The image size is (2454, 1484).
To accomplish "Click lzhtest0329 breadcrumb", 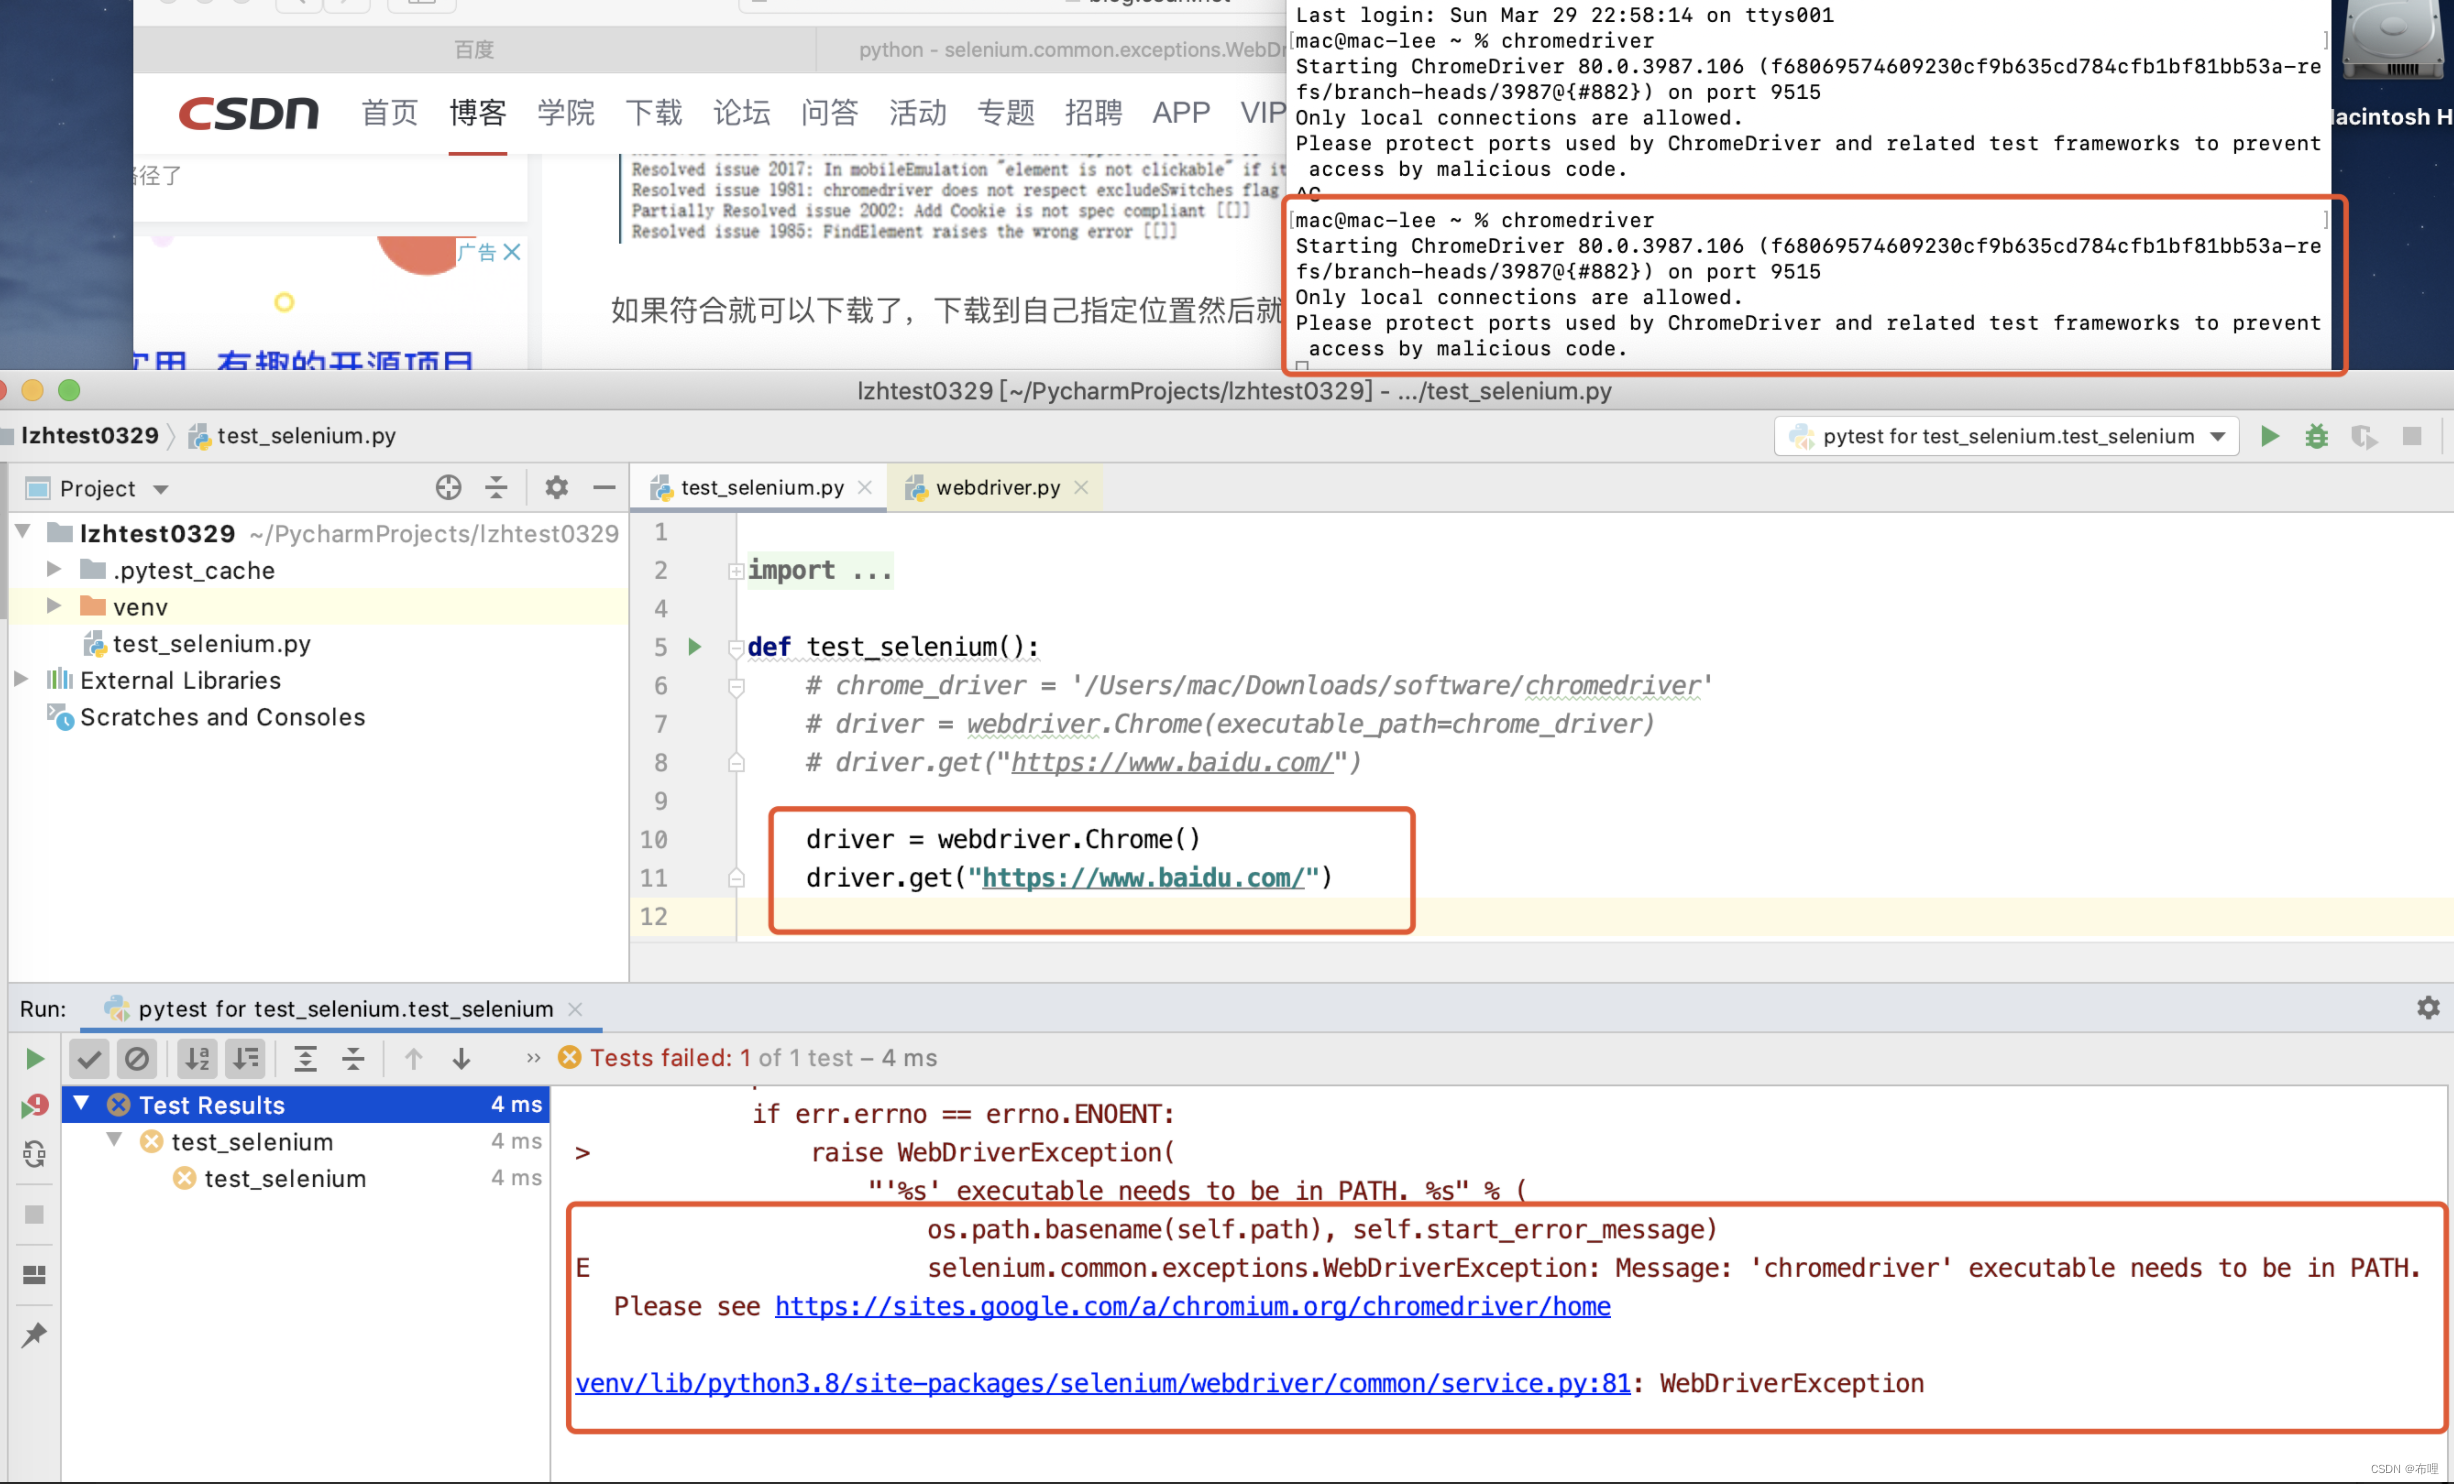I will tap(89, 436).
